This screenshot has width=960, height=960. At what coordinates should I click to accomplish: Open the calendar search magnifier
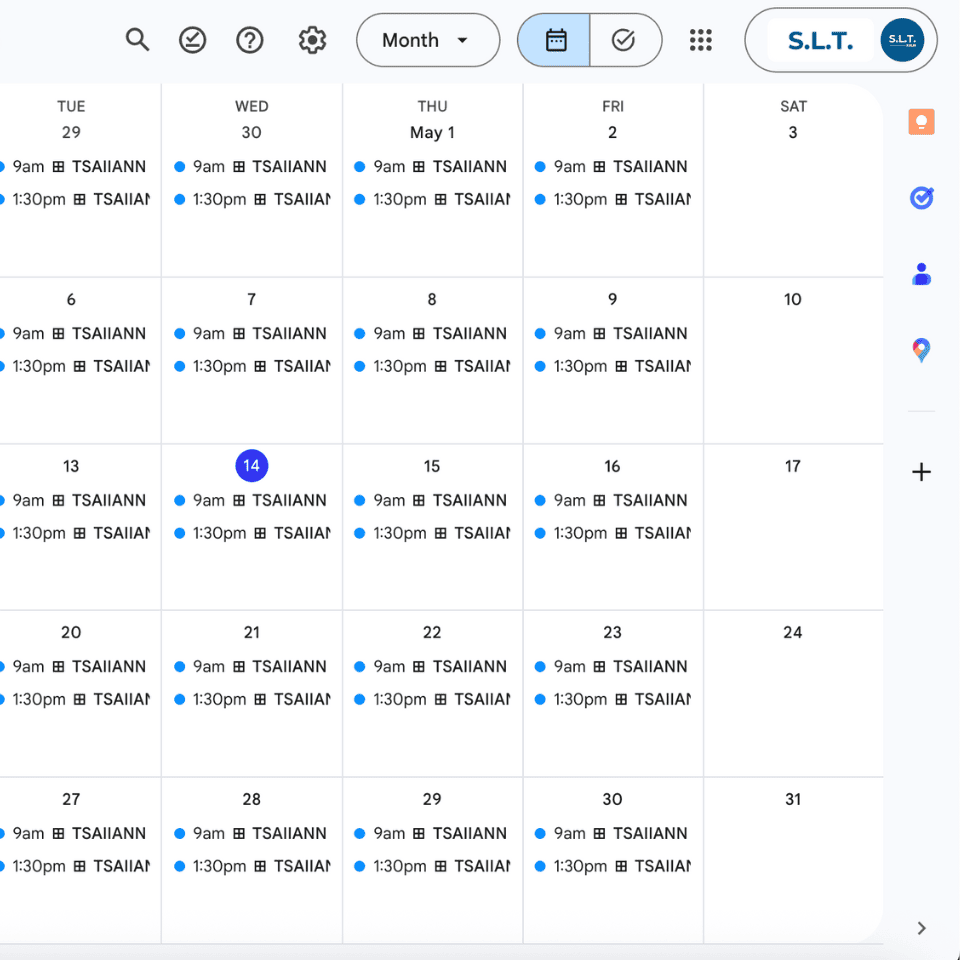[137, 40]
